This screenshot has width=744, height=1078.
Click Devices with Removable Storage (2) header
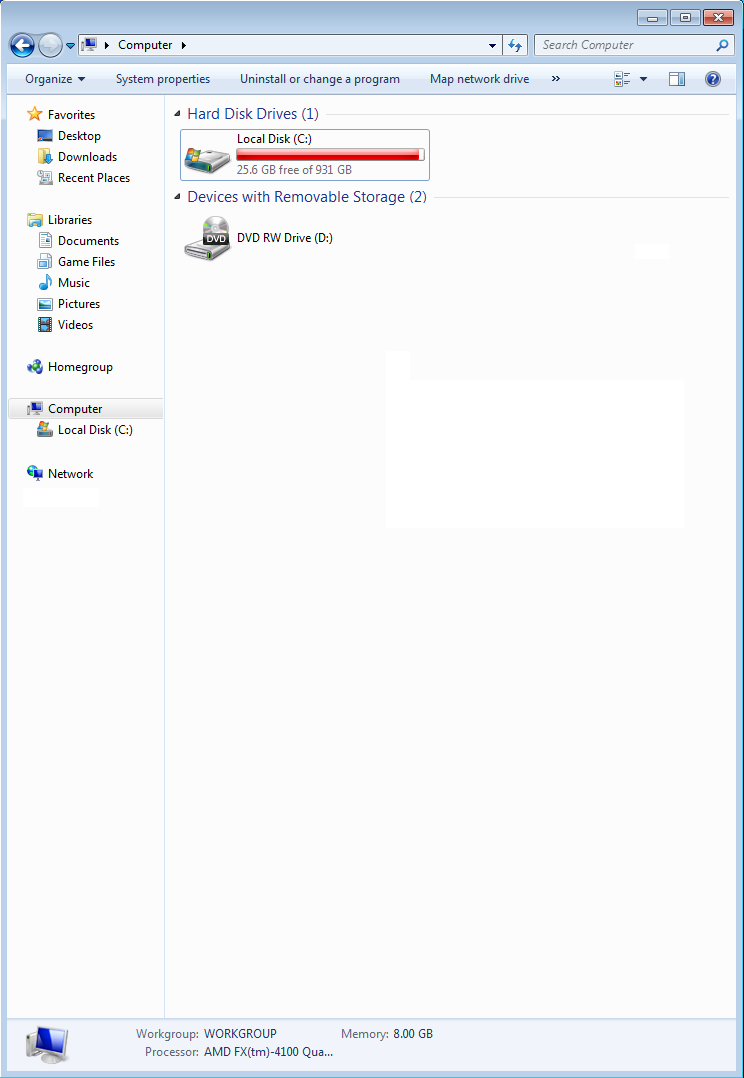coord(307,197)
